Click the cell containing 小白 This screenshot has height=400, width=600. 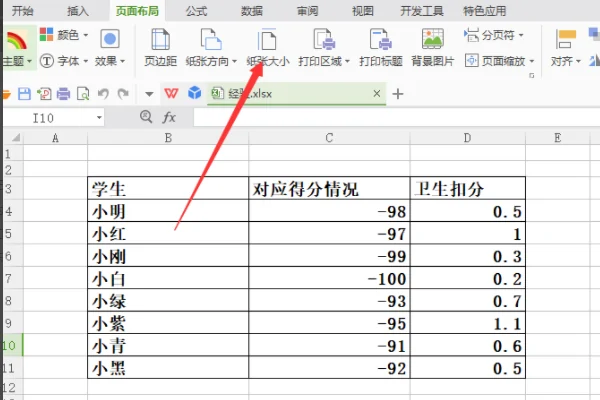click(x=168, y=278)
